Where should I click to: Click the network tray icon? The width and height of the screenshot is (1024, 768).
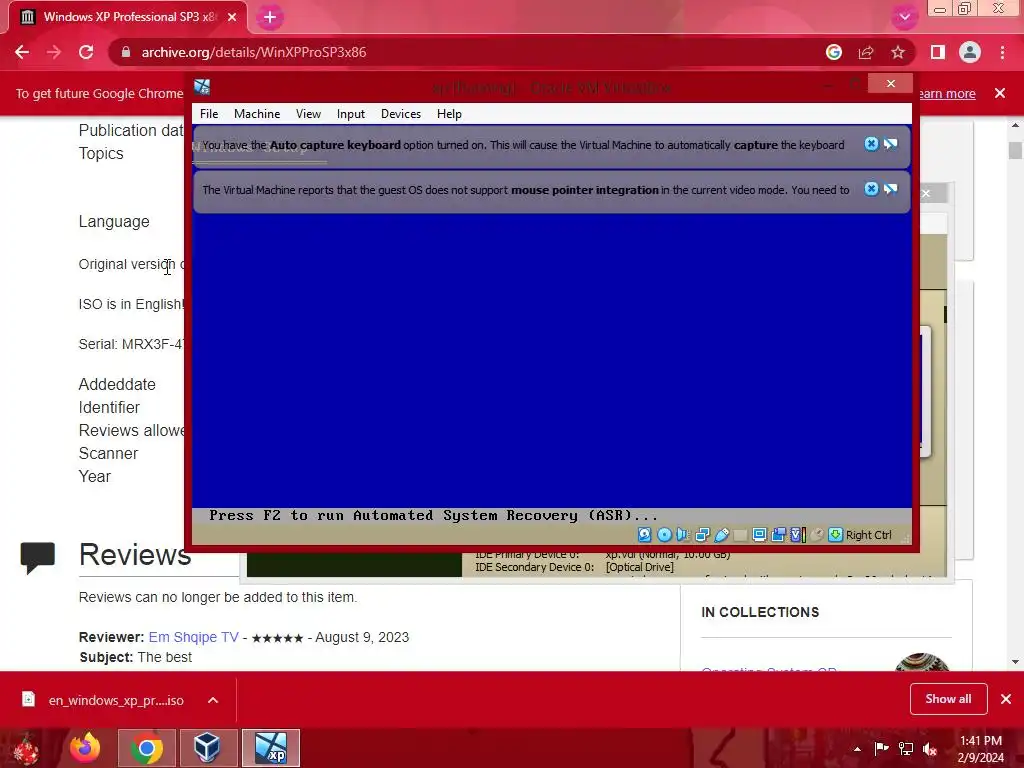click(x=906, y=749)
